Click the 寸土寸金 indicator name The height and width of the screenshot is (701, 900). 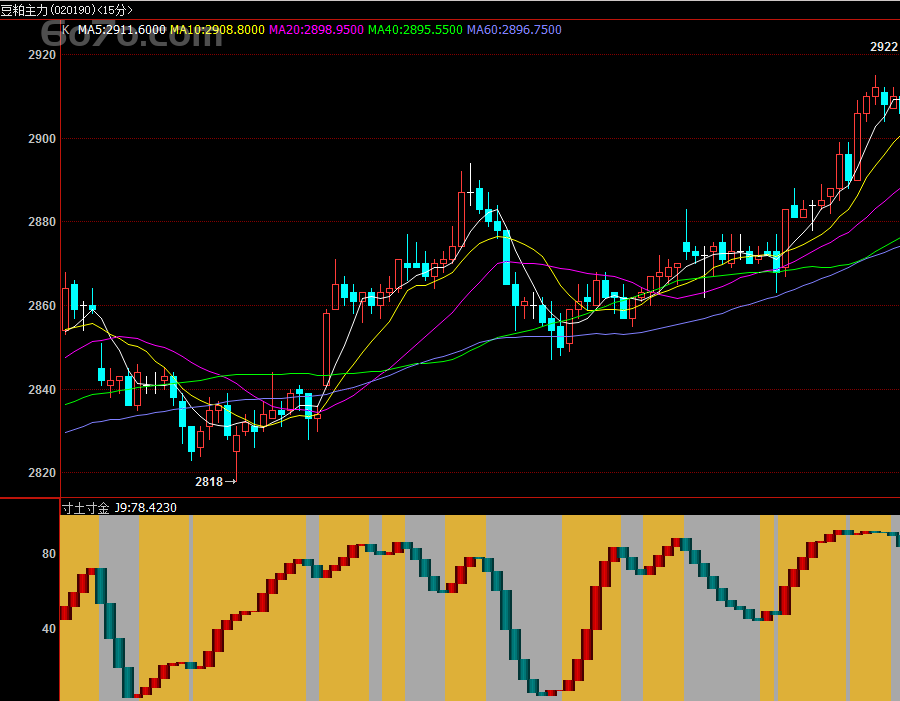[x=85, y=508]
